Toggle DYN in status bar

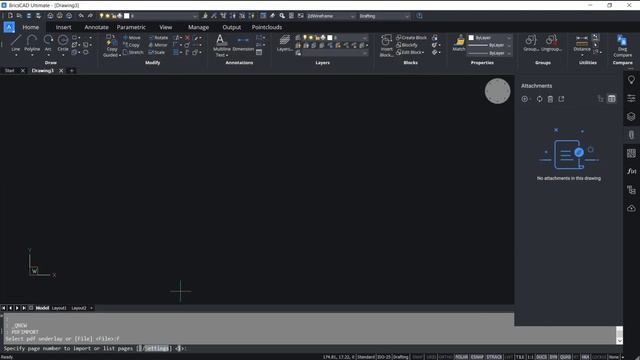[553, 357]
